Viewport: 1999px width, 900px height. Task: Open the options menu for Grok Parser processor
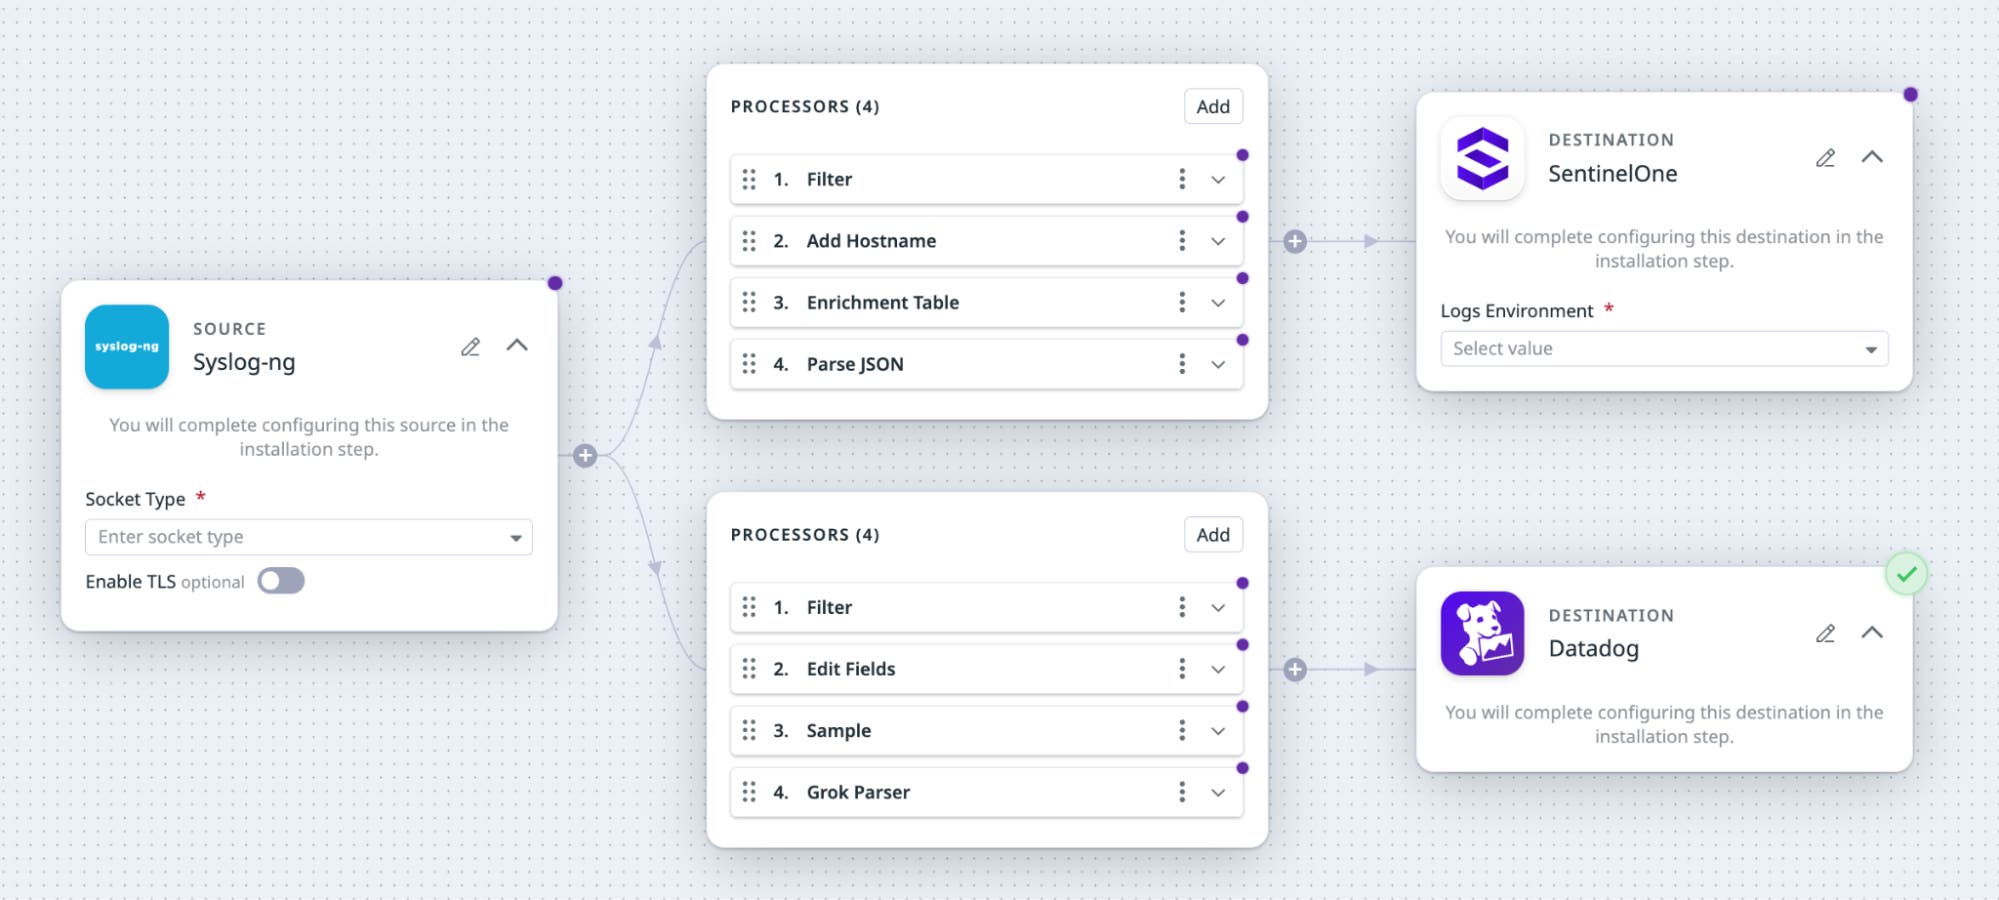point(1182,792)
